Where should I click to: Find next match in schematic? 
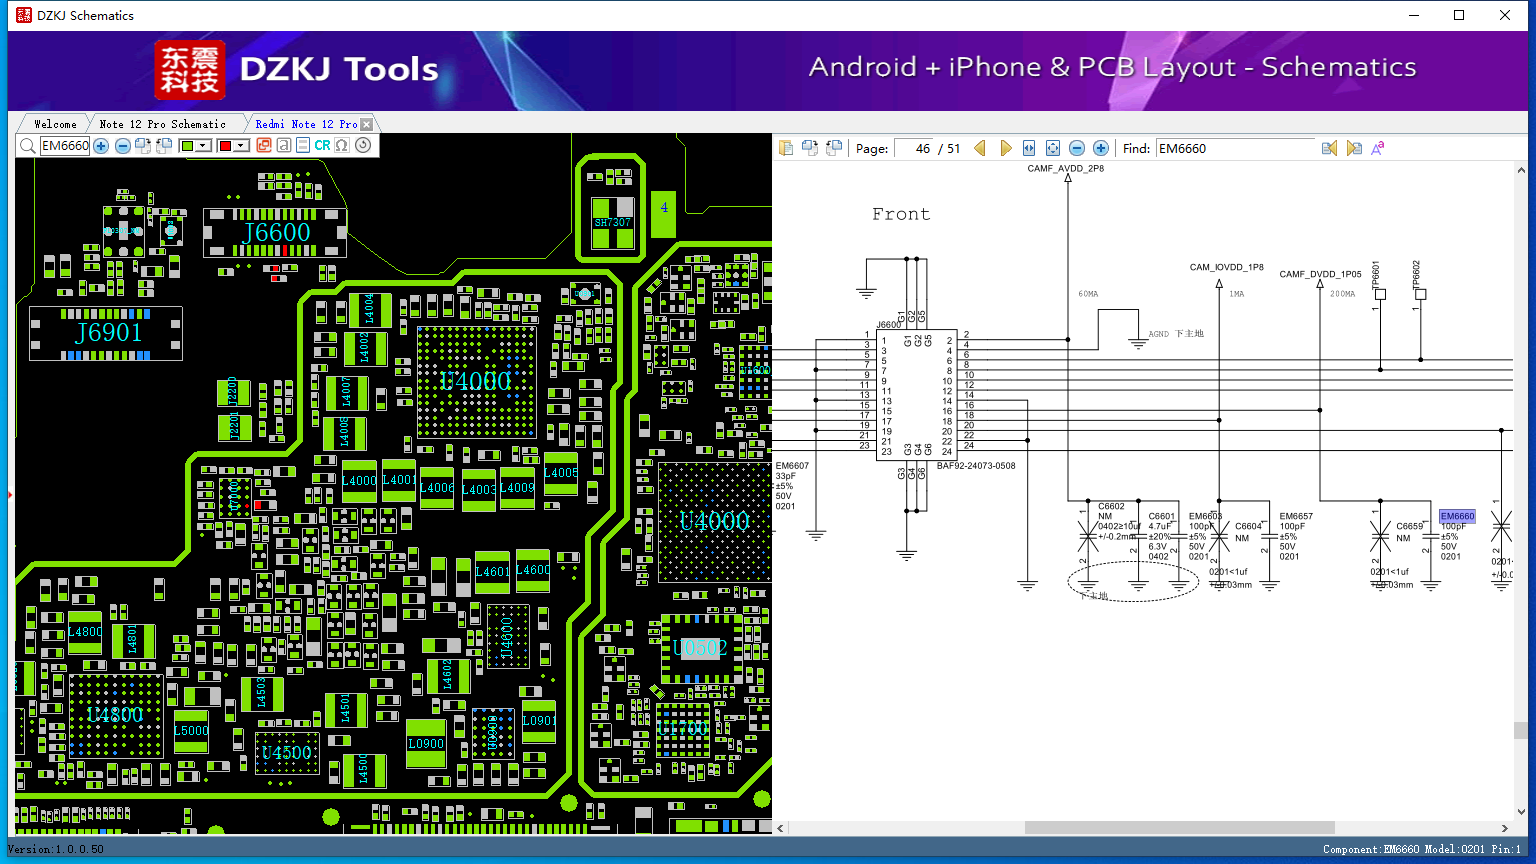point(1354,148)
